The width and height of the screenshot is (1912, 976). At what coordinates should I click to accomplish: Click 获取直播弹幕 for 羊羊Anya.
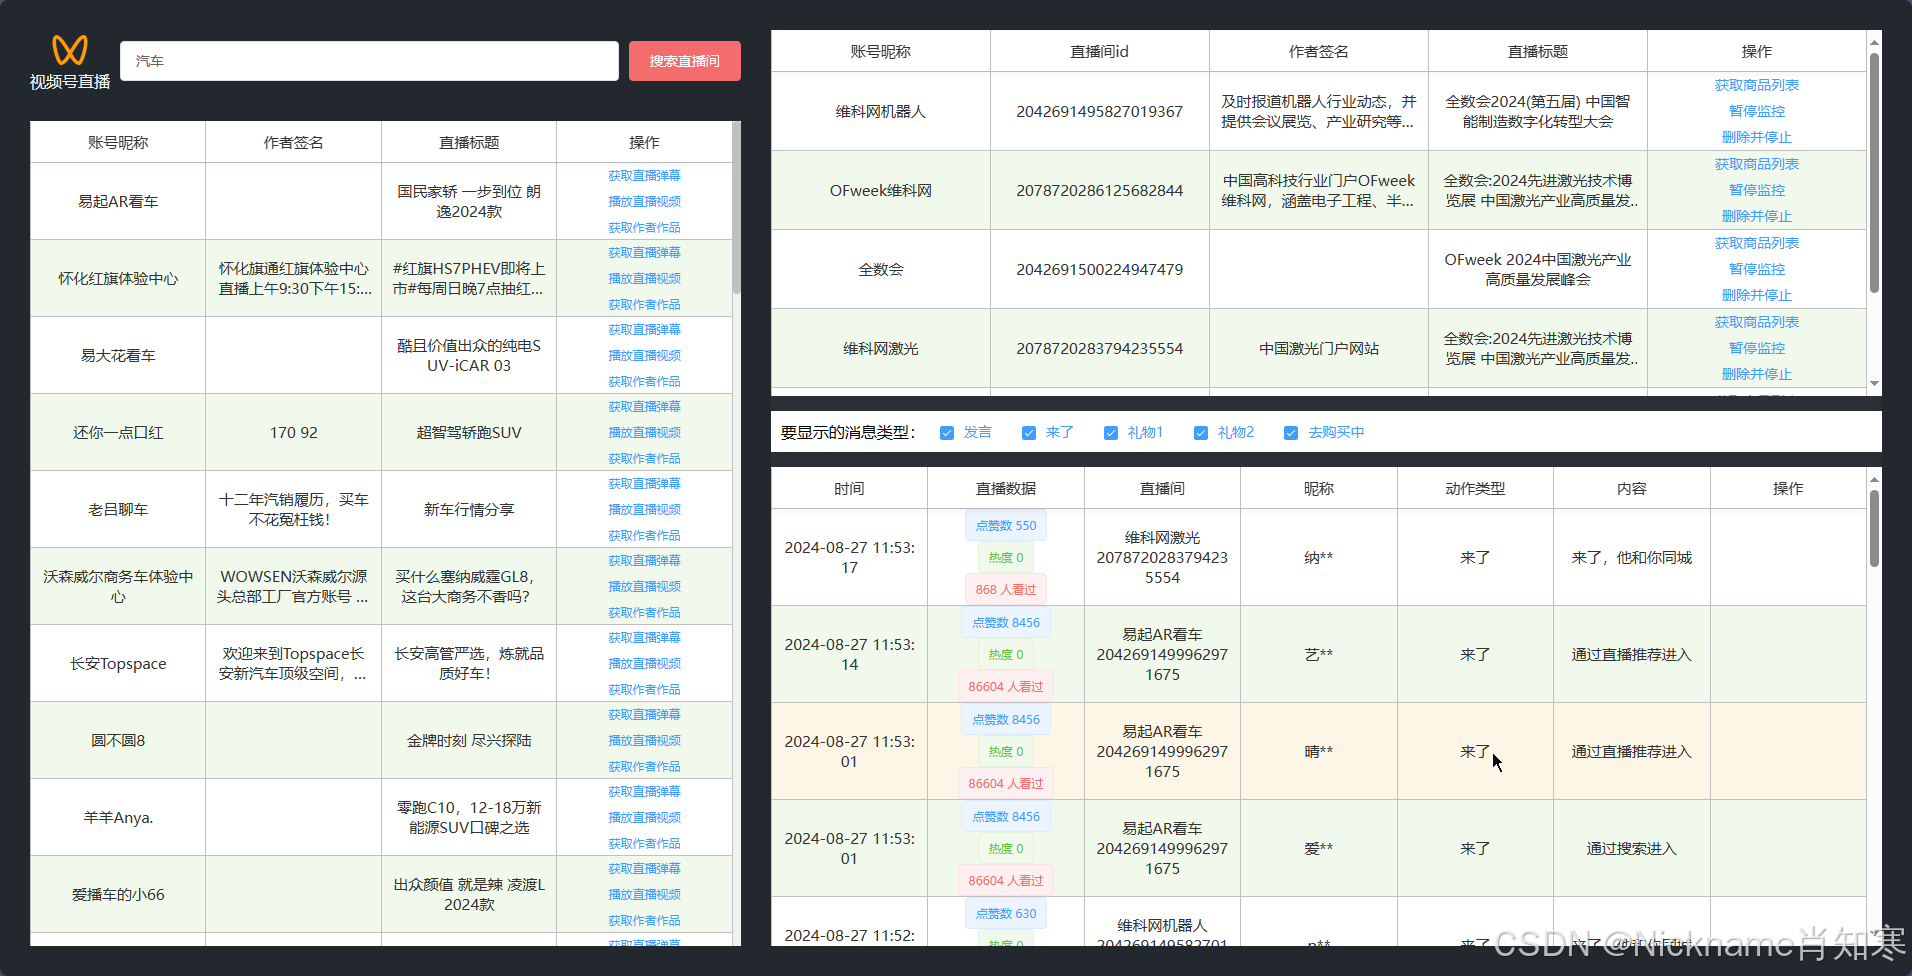(x=644, y=791)
